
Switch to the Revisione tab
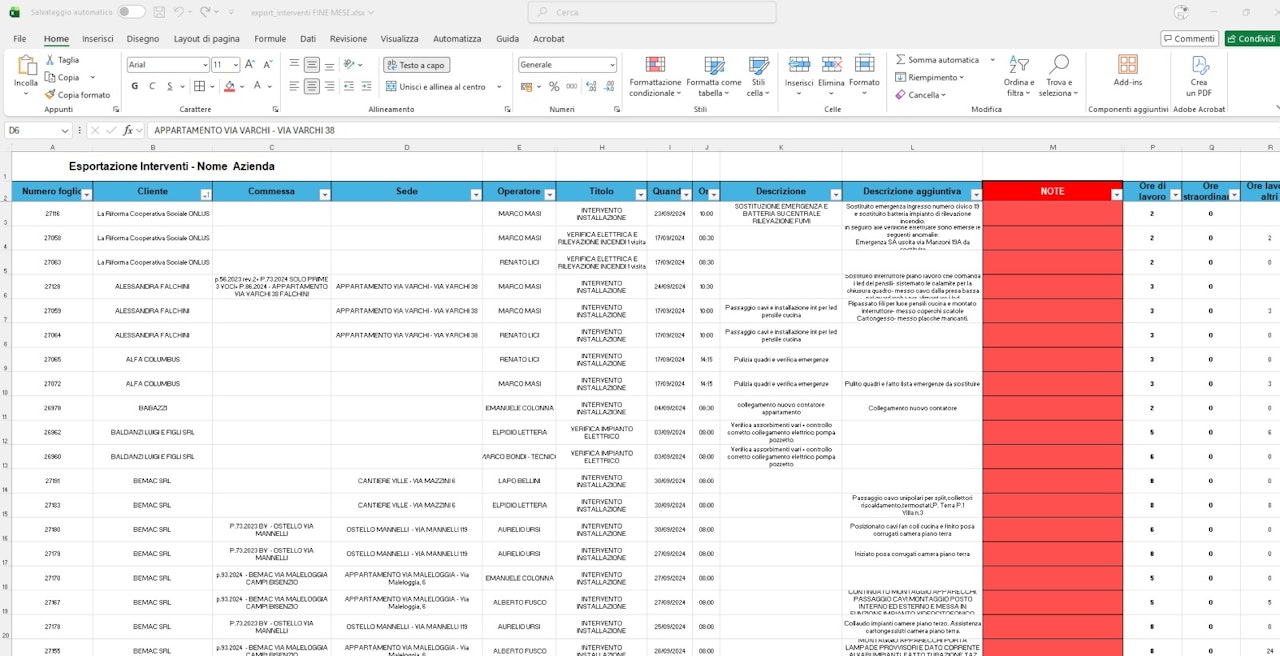pyautogui.click(x=348, y=38)
